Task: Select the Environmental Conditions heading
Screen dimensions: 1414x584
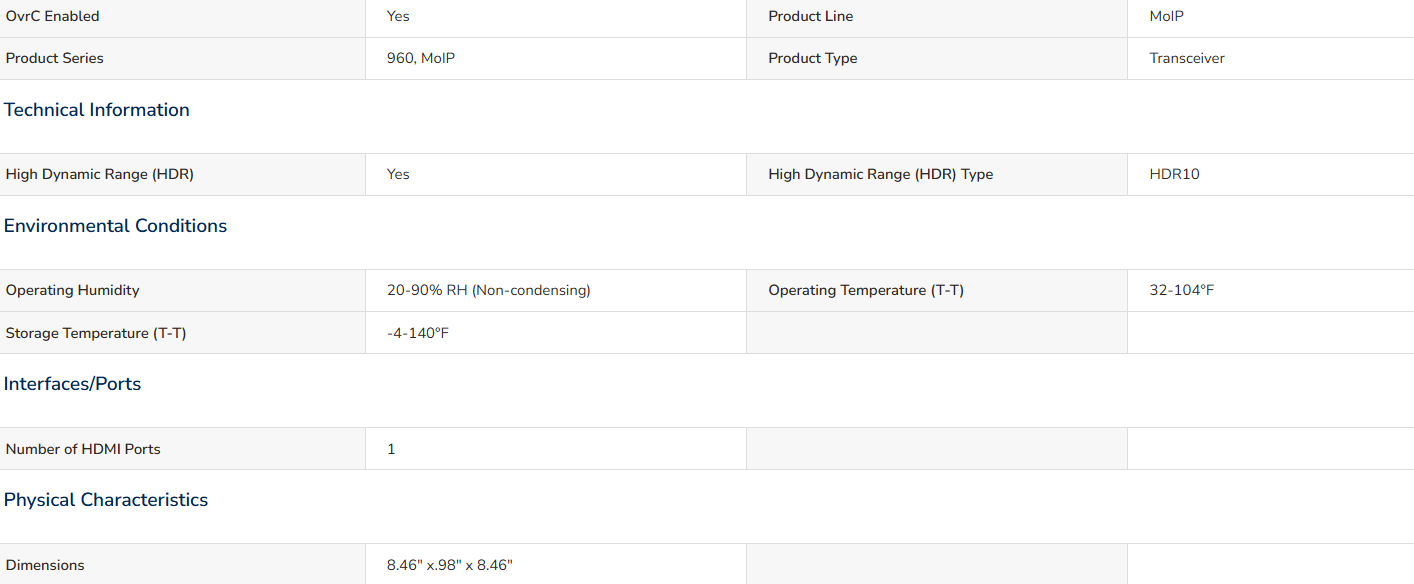Action: (115, 226)
